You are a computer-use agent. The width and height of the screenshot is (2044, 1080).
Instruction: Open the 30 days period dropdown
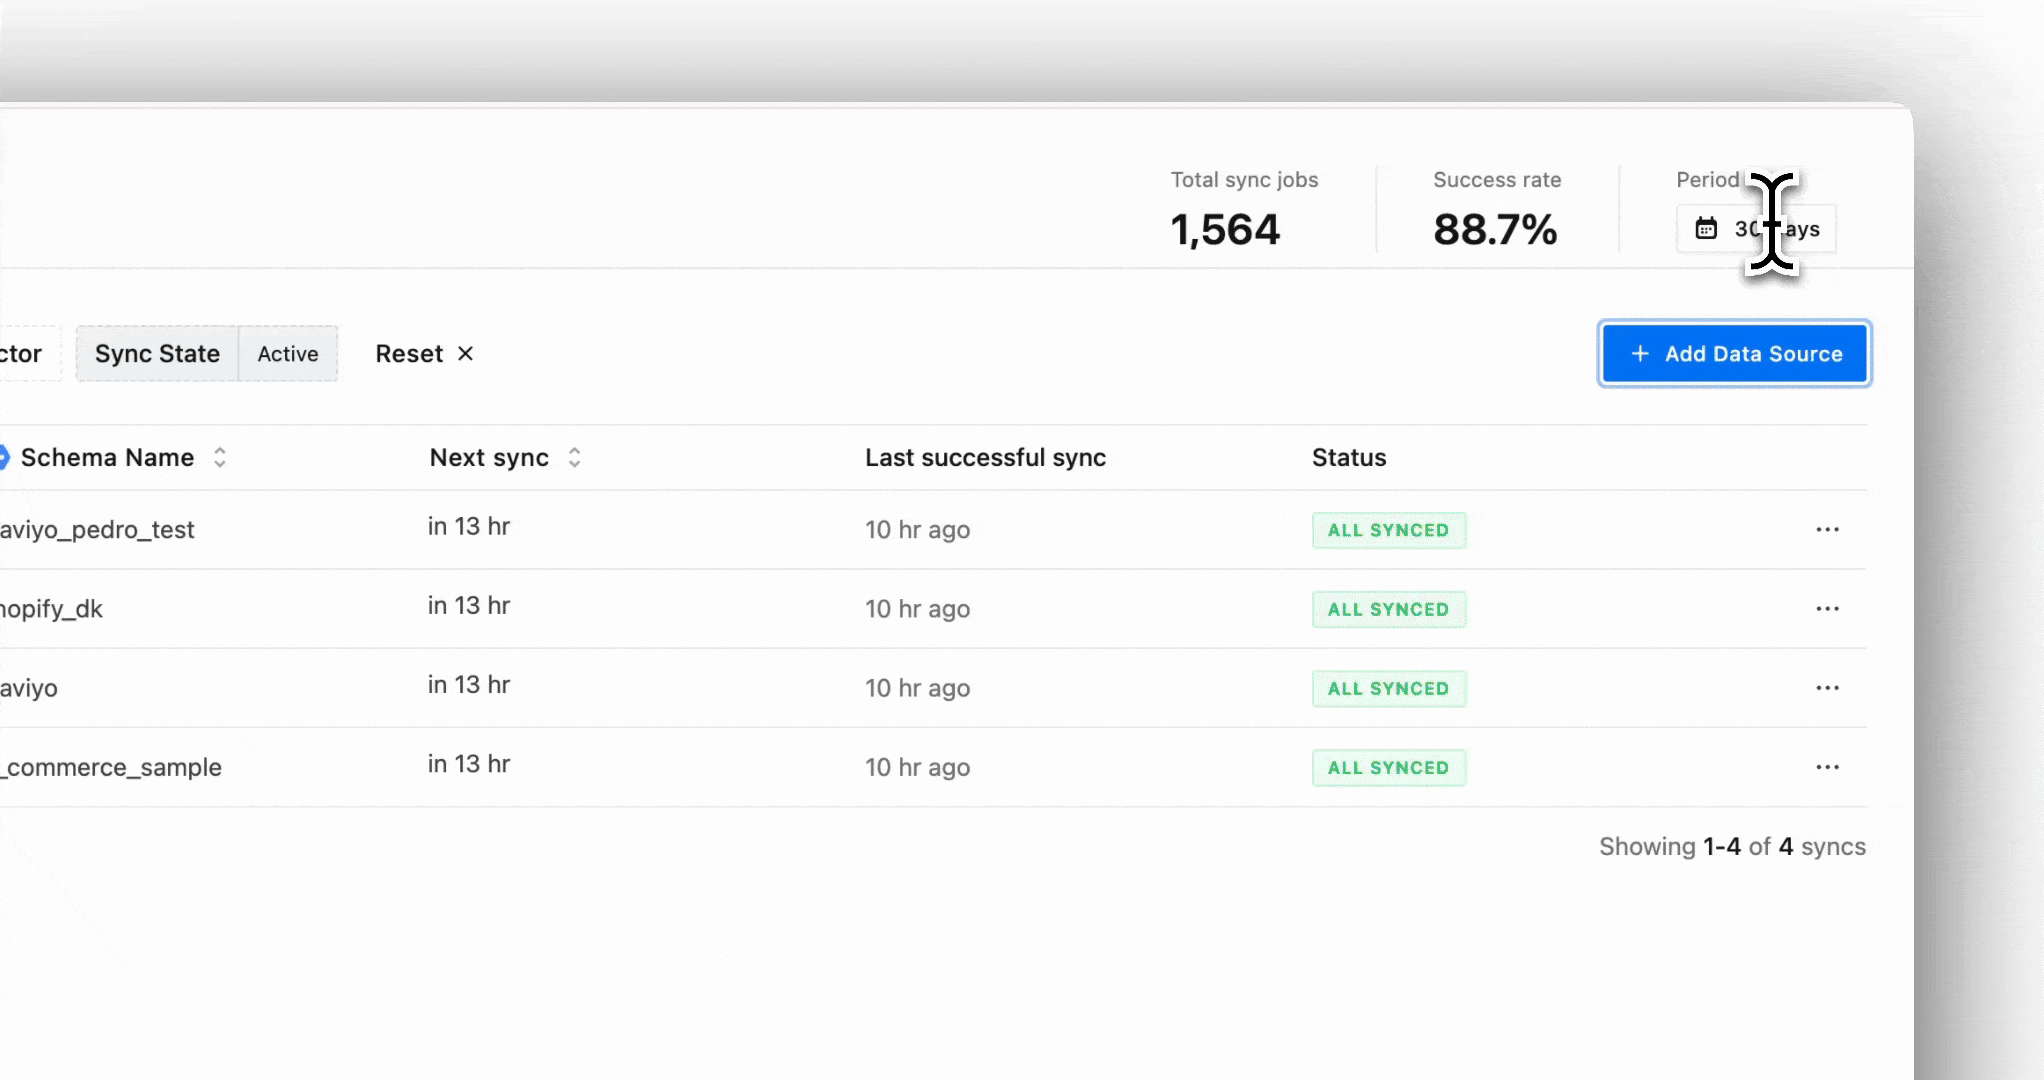(1756, 229)
